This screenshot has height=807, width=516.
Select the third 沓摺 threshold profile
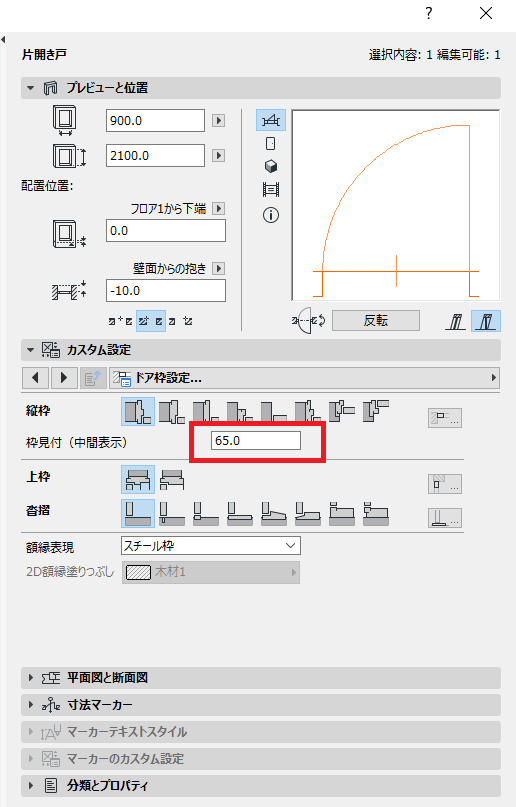[x=205, y=513]
